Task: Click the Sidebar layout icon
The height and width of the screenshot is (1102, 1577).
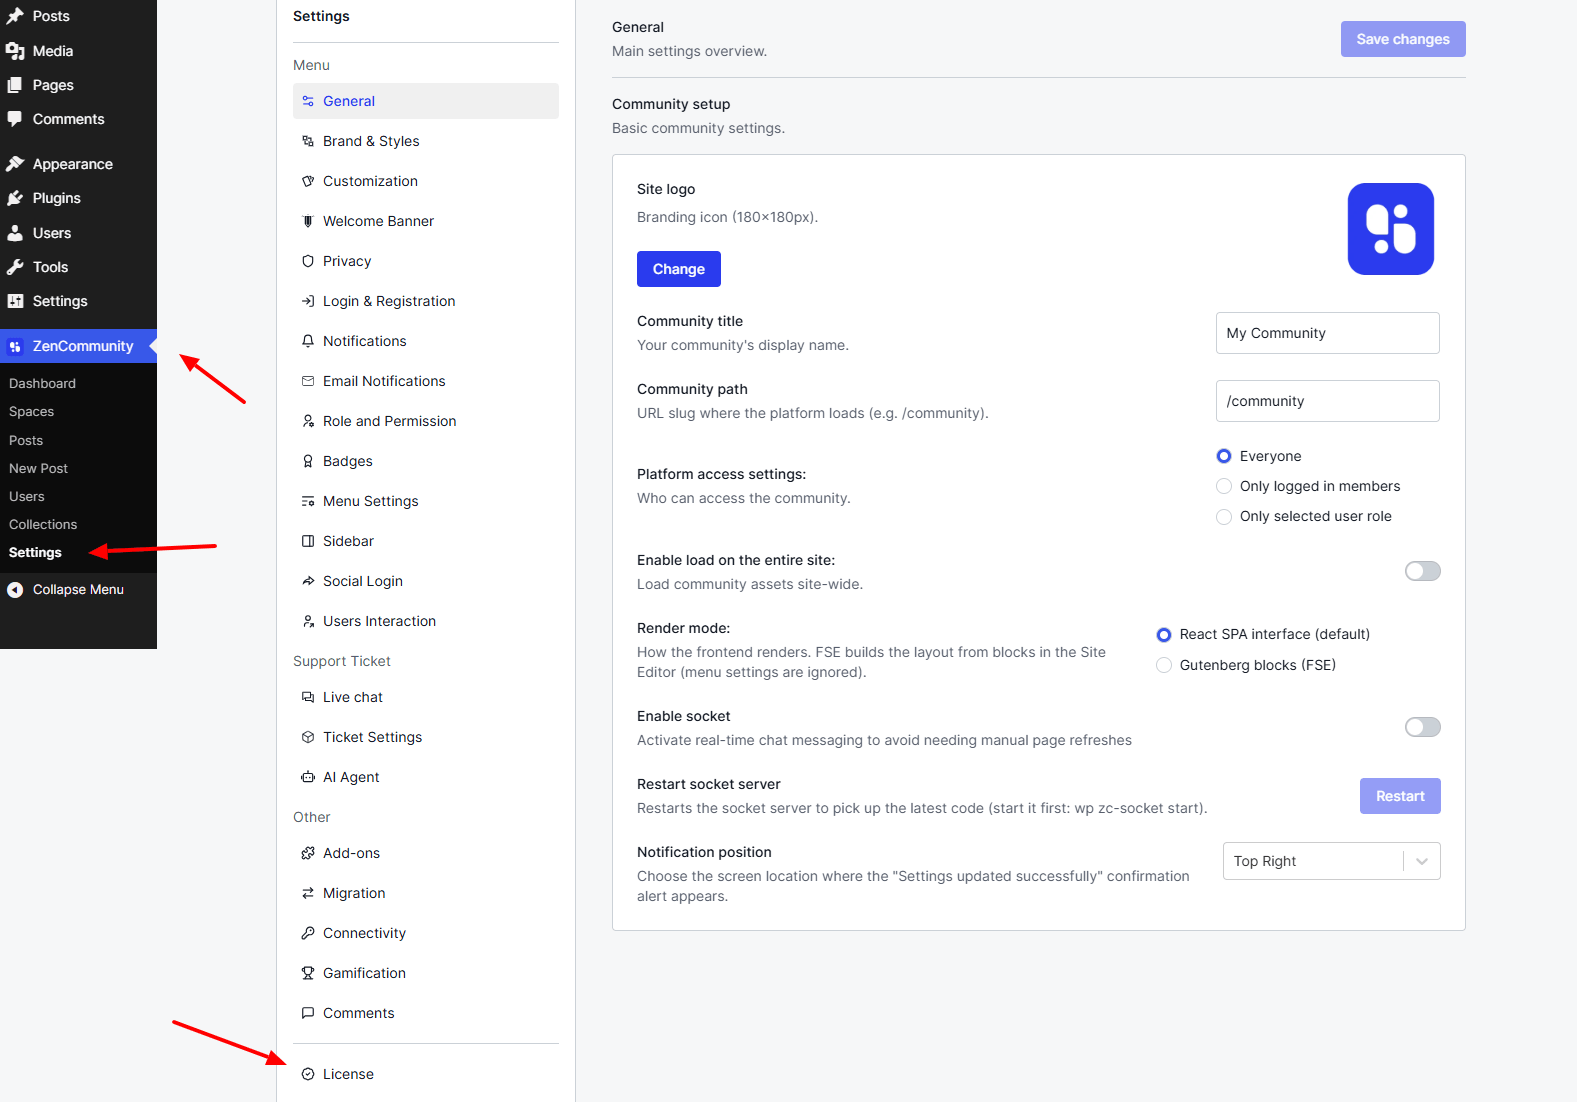Action: tap(308, 541)
